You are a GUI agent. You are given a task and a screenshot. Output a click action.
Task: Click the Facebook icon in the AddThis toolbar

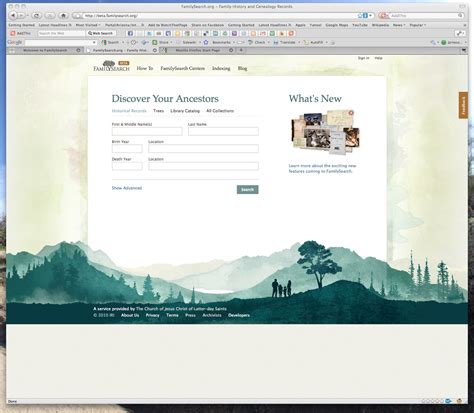coord(130,33)
